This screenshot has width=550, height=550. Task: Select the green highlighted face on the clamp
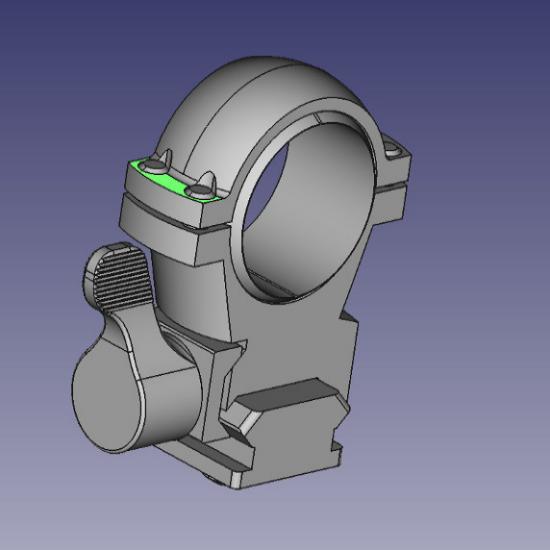coord(173,183)
